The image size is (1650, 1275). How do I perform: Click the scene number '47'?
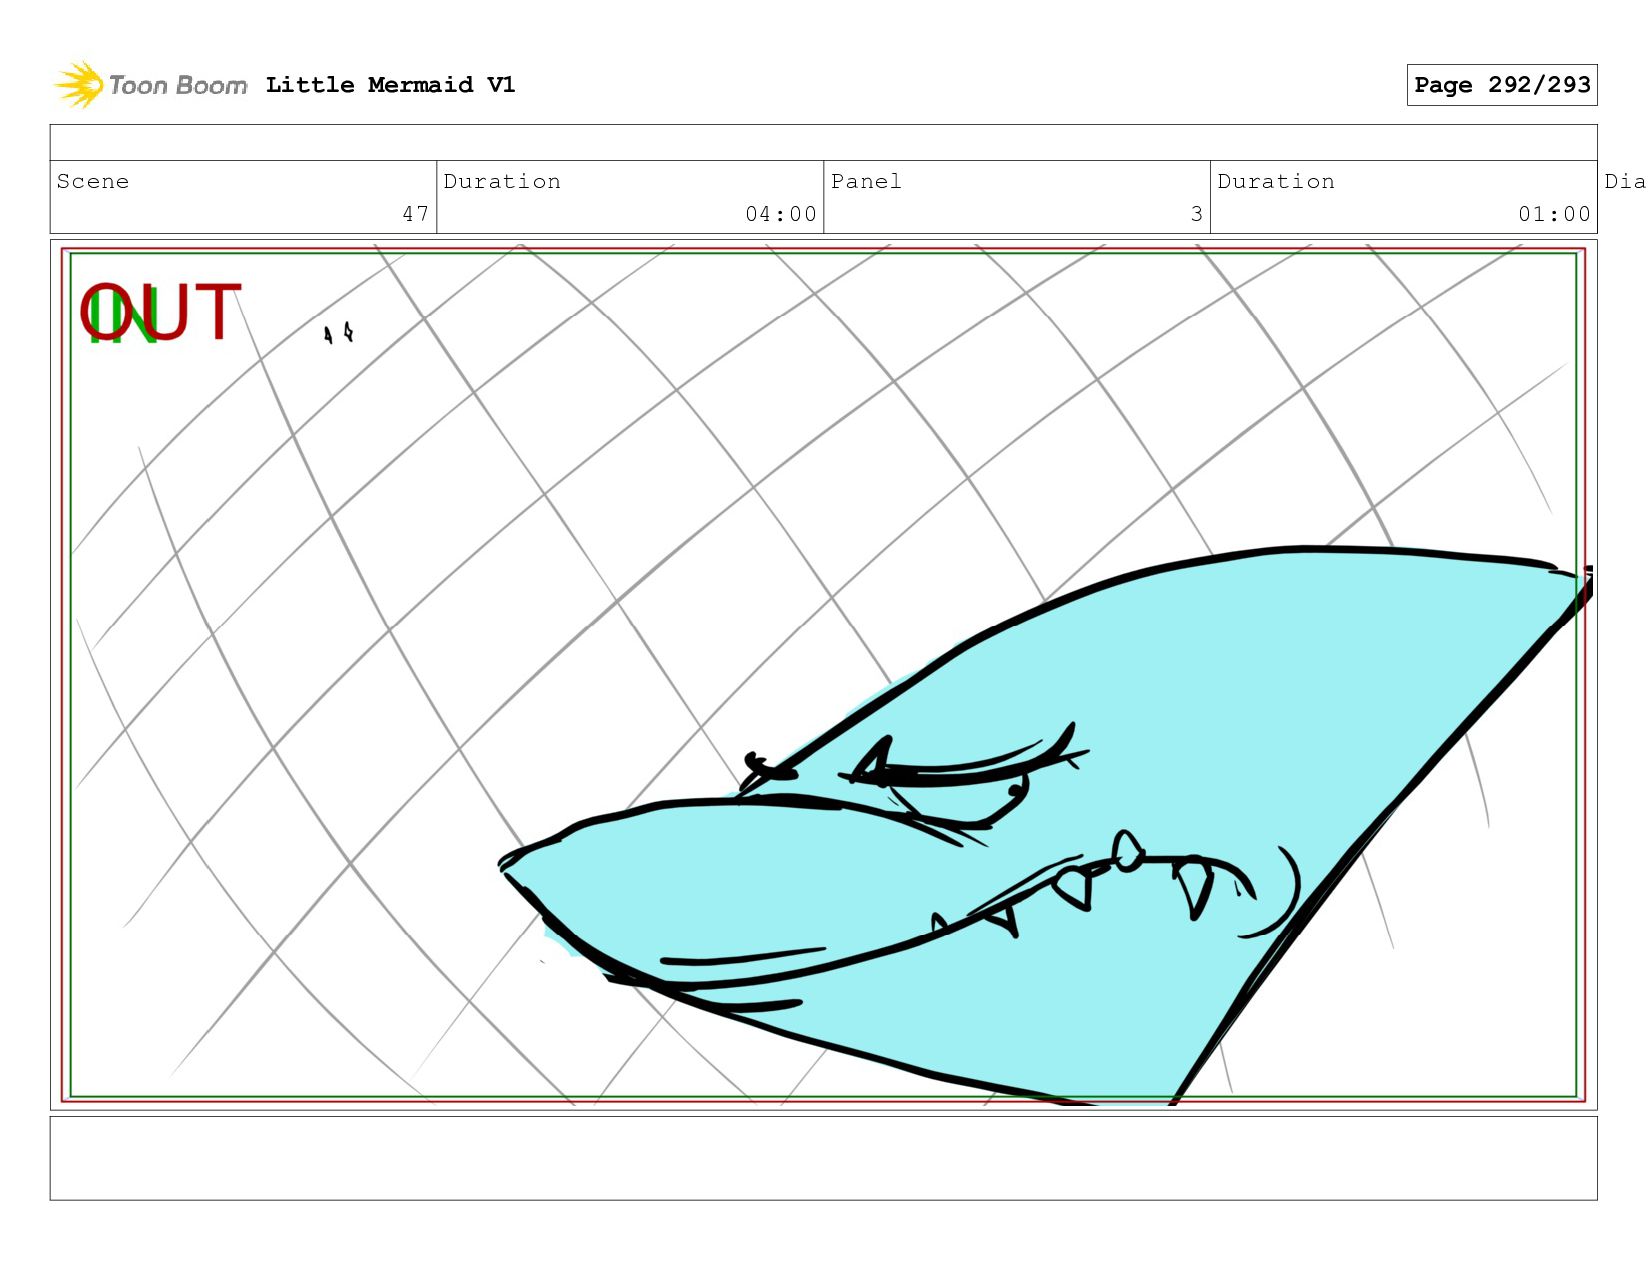416,214
